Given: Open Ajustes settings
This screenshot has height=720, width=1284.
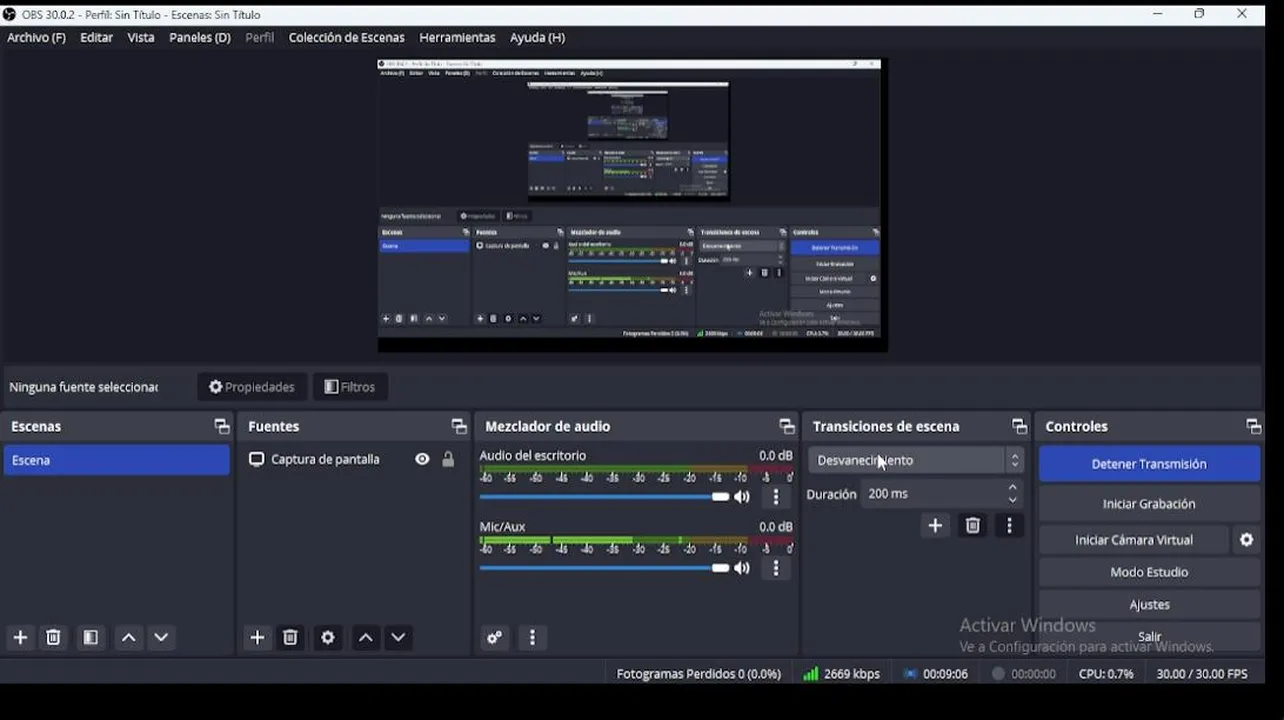Looking at the screenshot, I should (x=1149, y=604).
